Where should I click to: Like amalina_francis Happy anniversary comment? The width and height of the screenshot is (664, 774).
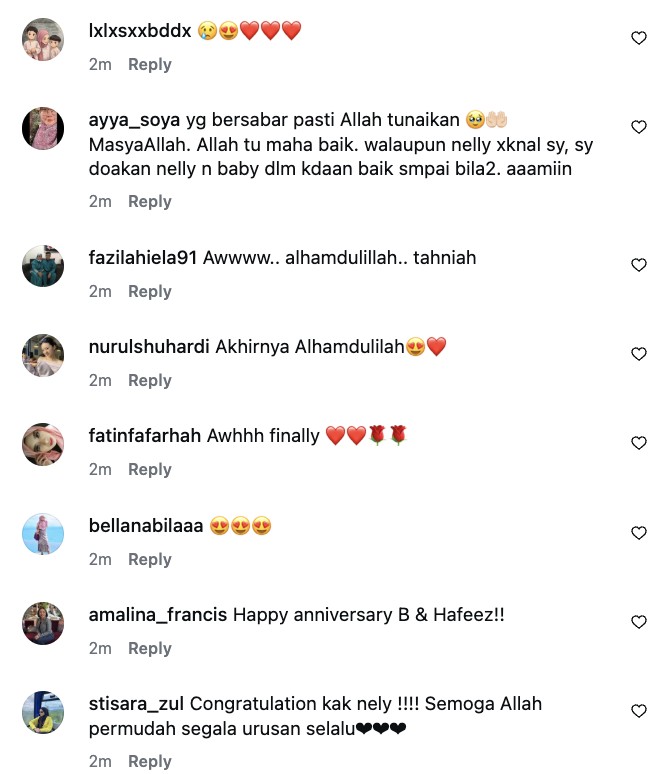point(639,621)
